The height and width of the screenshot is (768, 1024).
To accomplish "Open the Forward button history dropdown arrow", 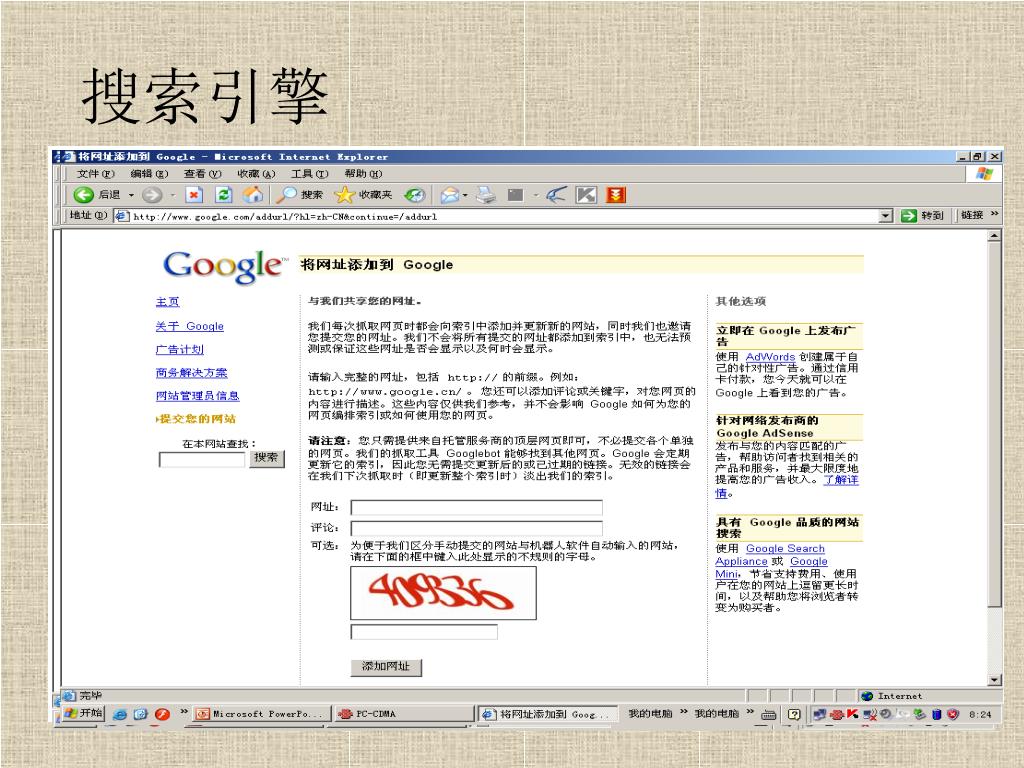I will (173, 195).
